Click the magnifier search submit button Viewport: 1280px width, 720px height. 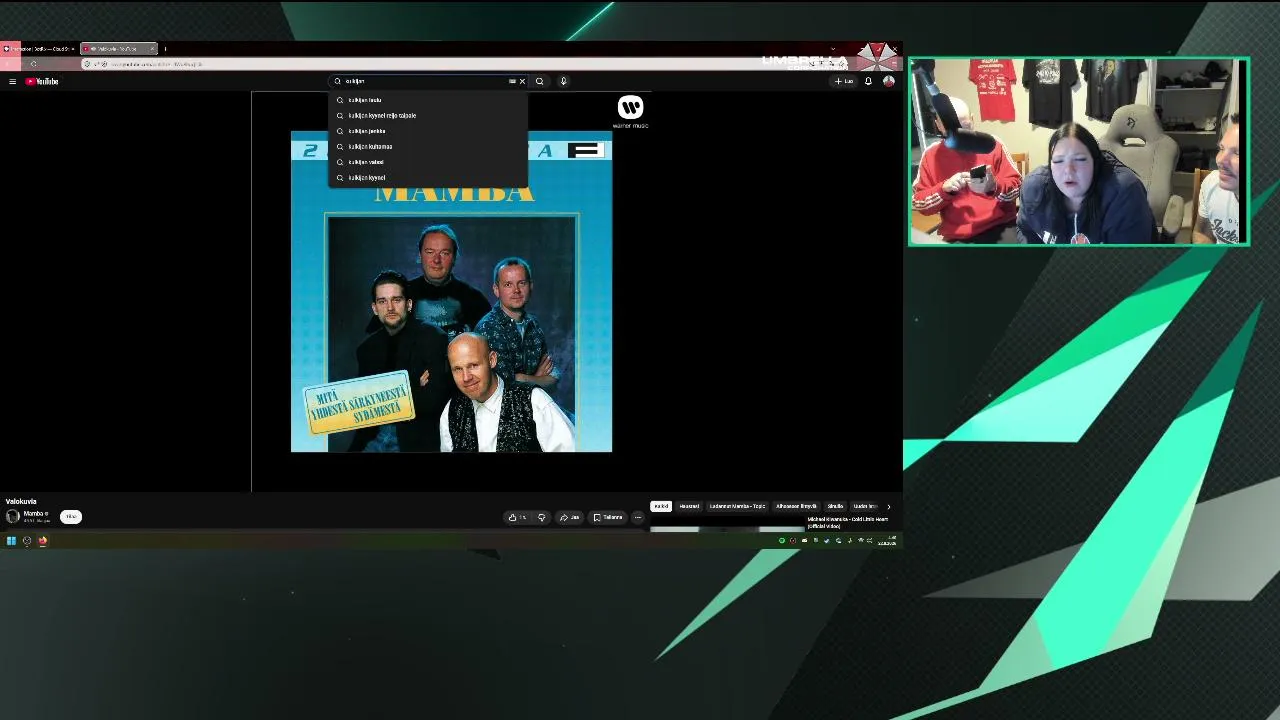pos(540,81)
